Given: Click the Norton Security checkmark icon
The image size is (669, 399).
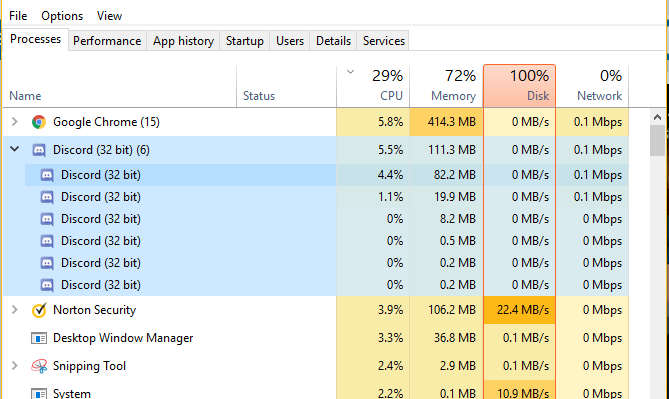Looking at the screenshot, I should [39, 310].
